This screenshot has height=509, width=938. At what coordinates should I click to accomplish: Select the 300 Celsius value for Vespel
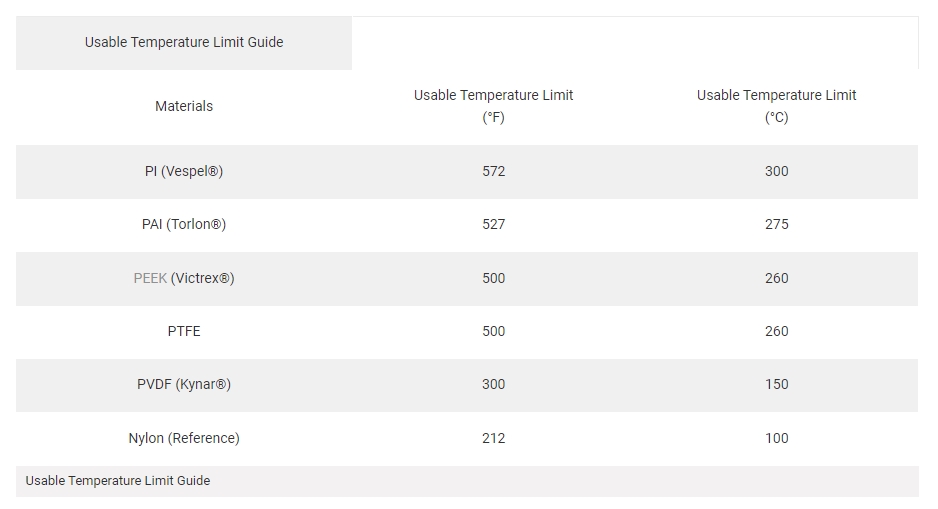776,171
